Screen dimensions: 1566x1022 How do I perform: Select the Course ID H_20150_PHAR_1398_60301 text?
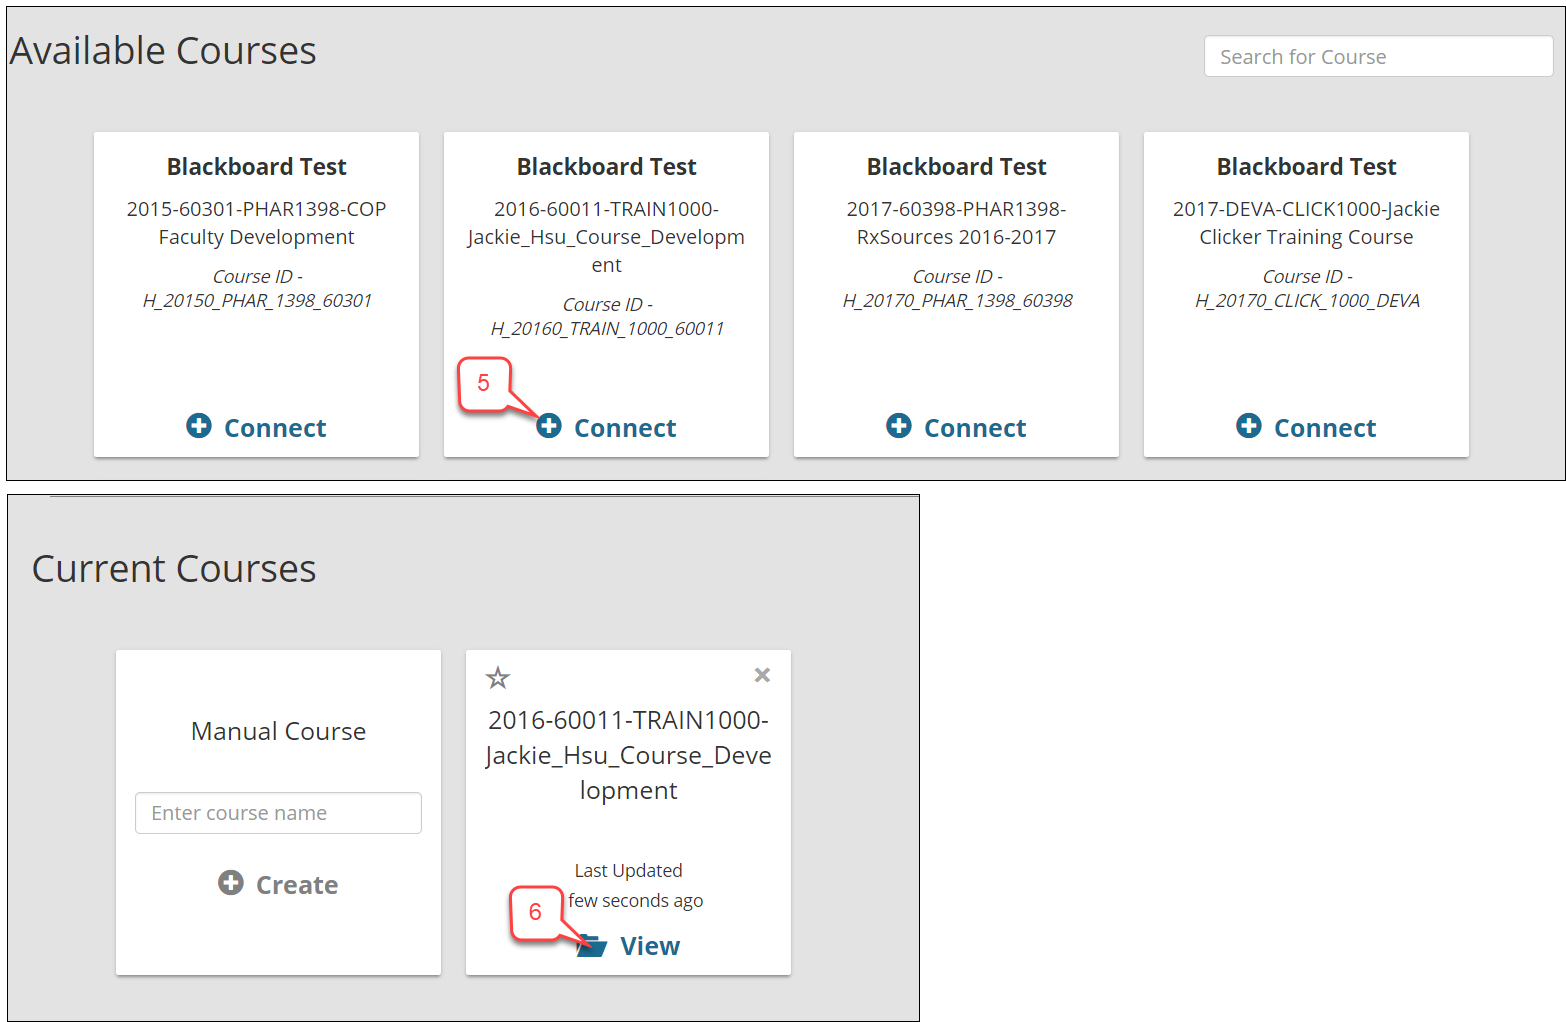point(257,289)
